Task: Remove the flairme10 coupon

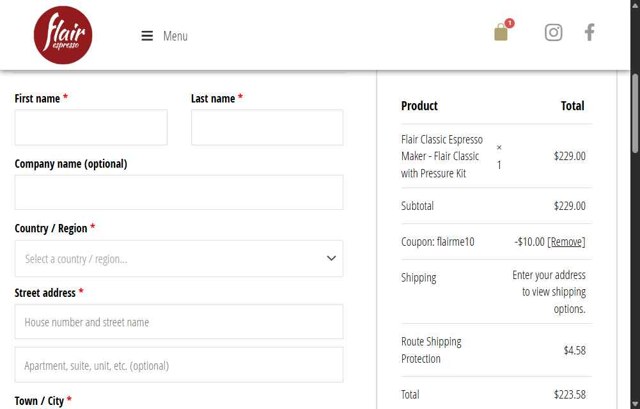Action: (x=566, y=242)
